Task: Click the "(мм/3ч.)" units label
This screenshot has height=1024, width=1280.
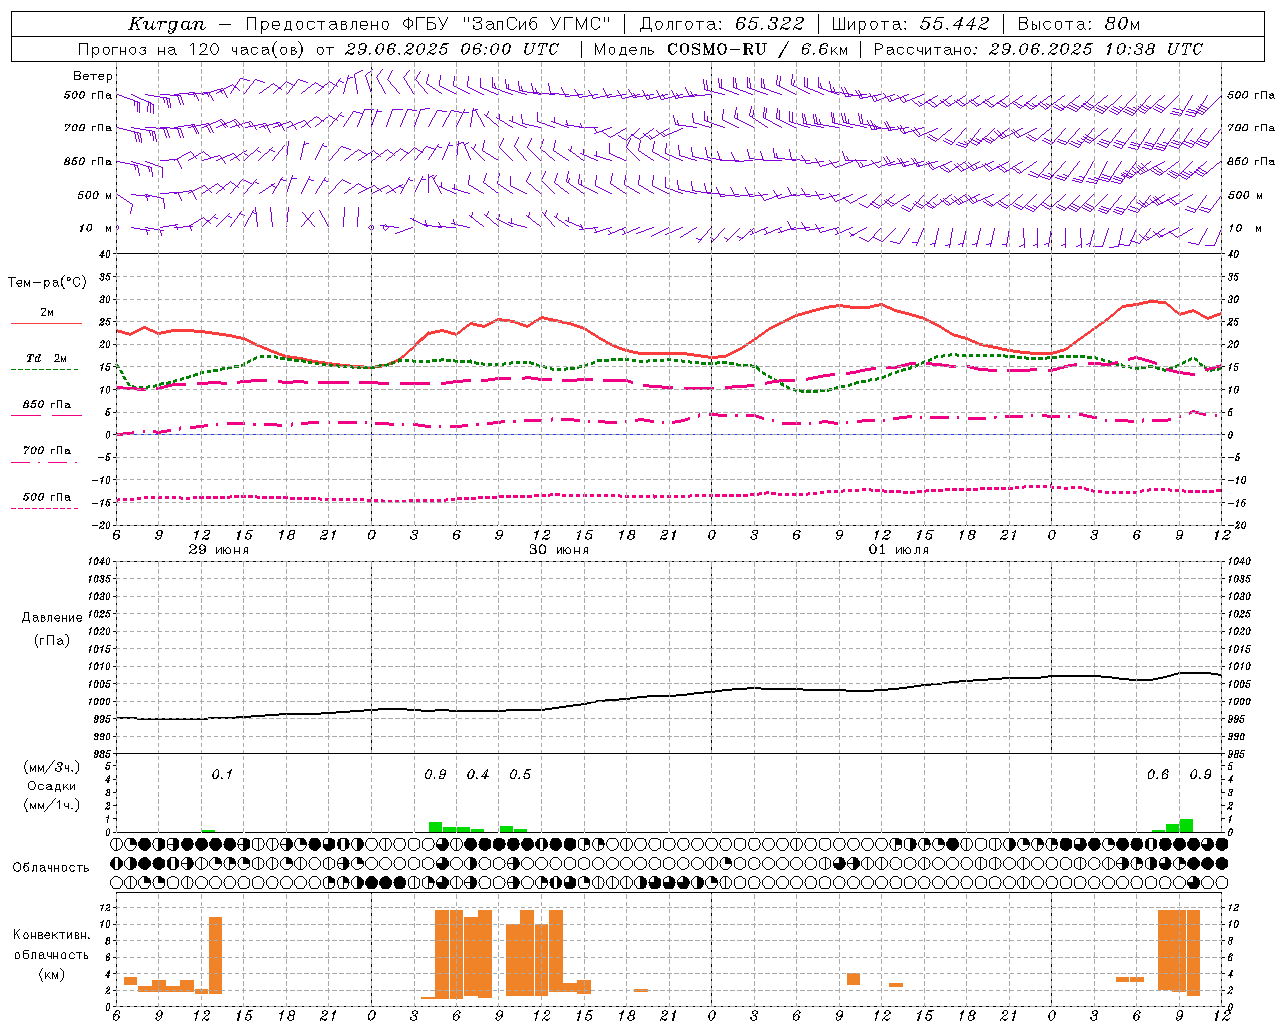Action: tap(51, 768)
